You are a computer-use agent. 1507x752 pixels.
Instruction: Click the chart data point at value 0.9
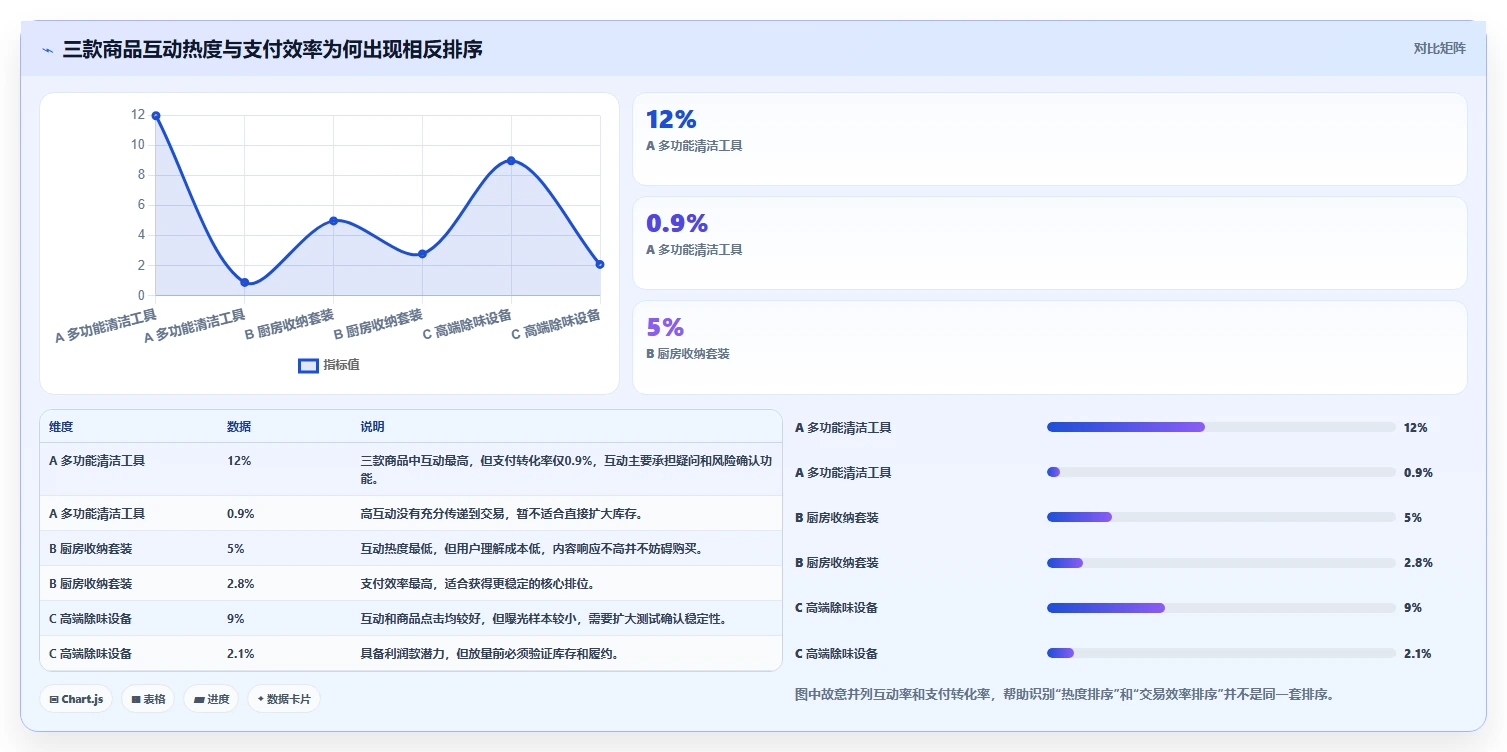(x=245, y=282)
